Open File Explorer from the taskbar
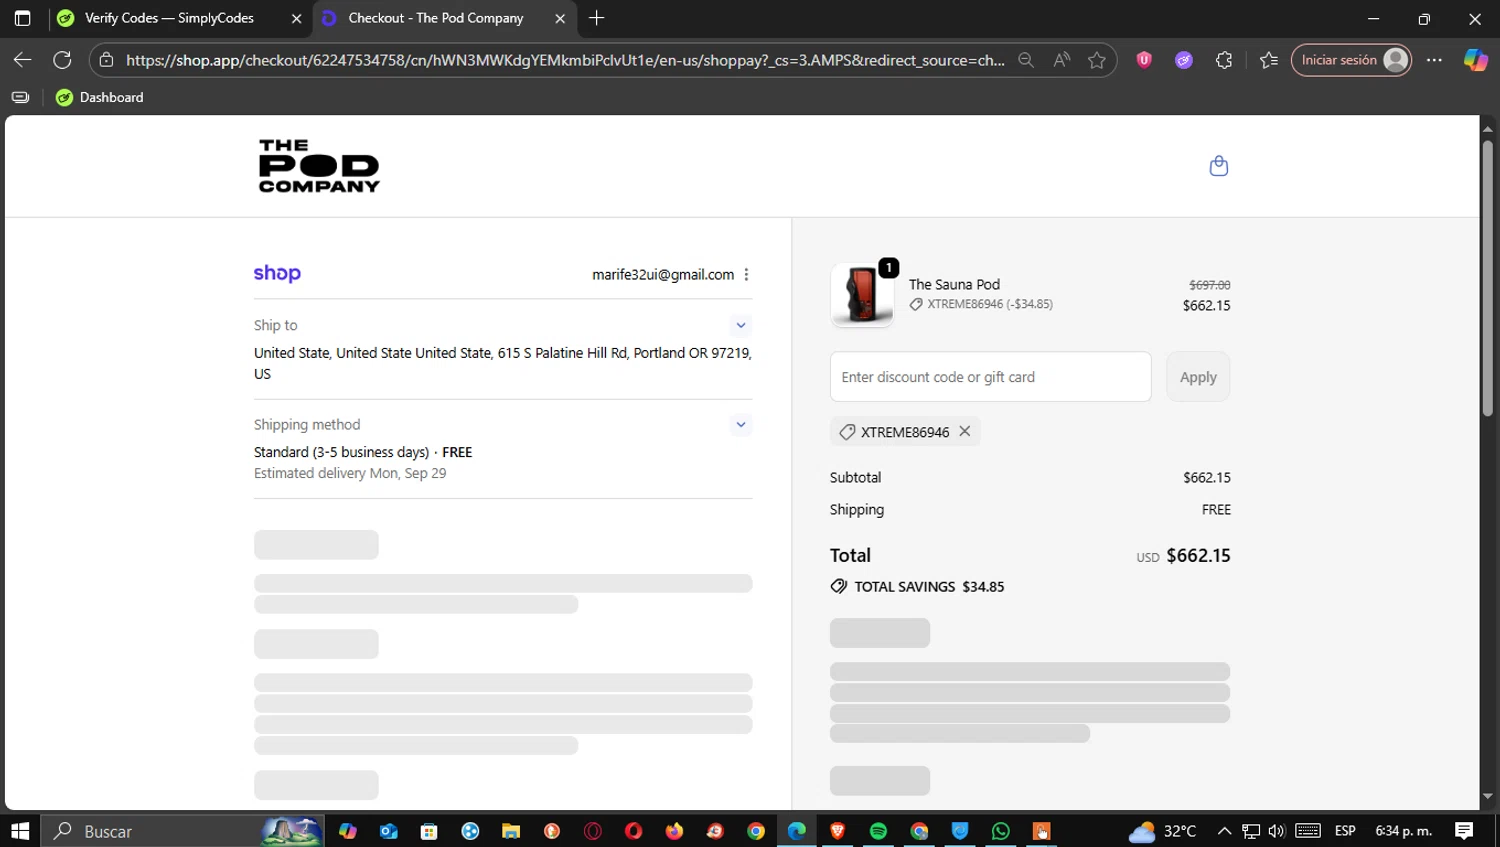Image resolution: width=1500 pixels, height=847 pixels. point(511,831)
